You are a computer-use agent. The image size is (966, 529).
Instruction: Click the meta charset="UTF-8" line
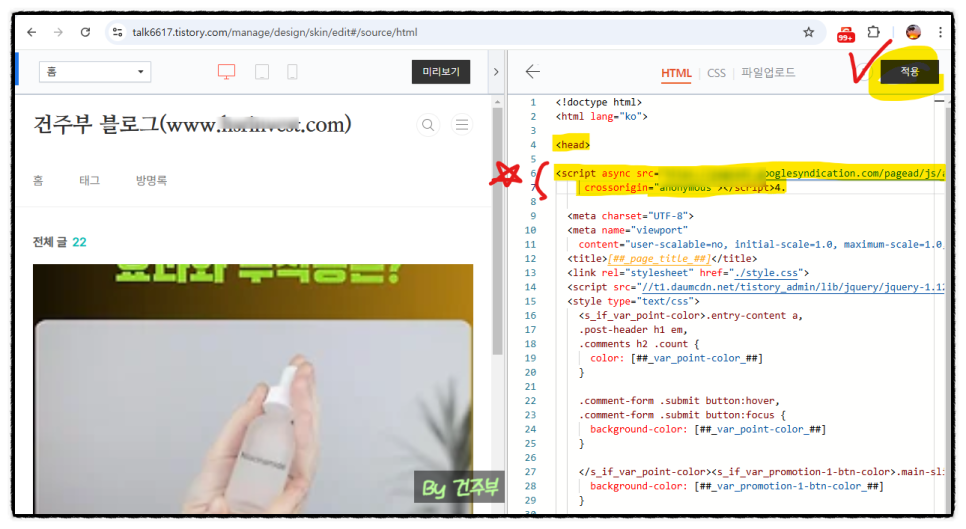click(630, 216)
